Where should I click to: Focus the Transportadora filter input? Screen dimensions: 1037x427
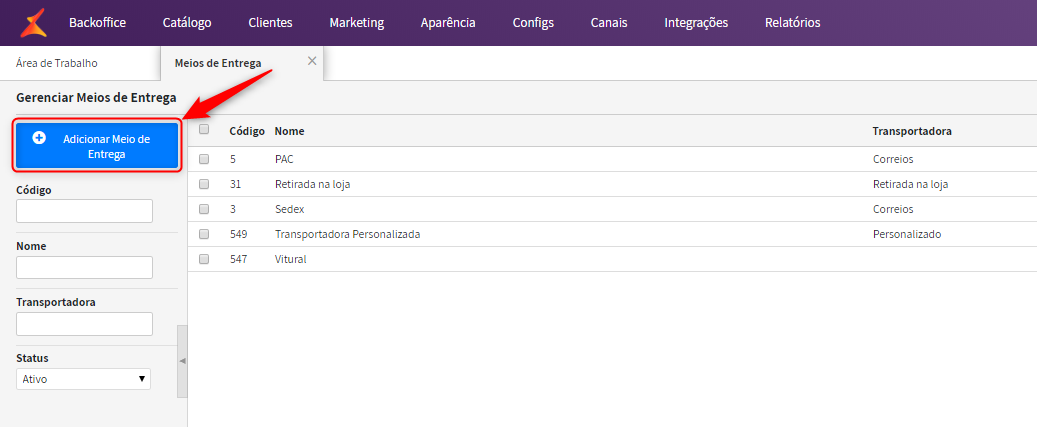point(84,323)
